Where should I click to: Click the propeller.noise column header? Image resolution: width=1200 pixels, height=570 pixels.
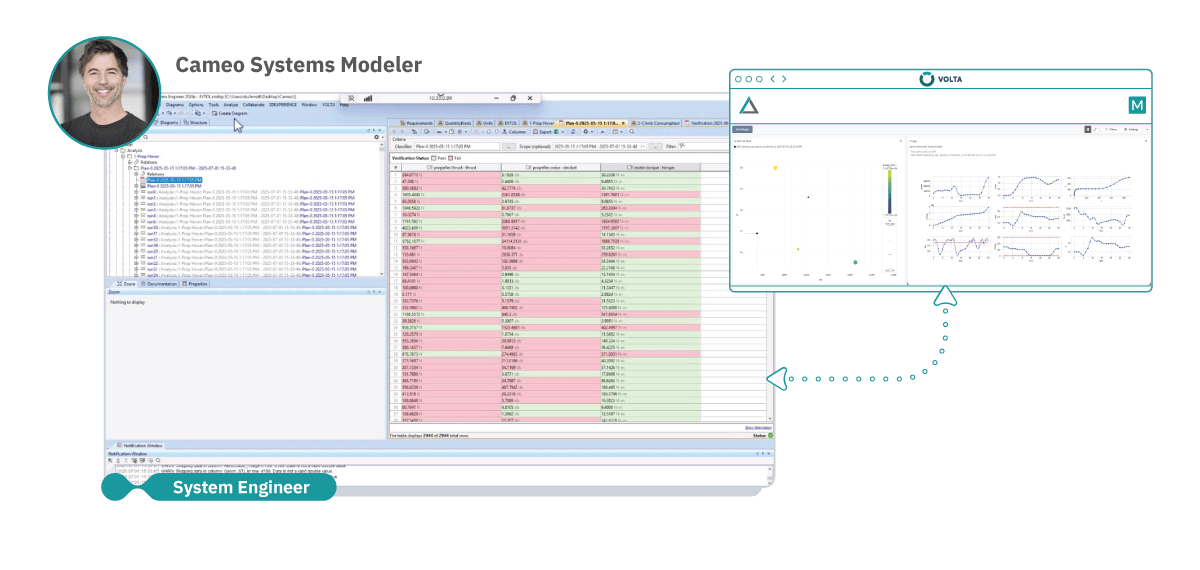550,167
